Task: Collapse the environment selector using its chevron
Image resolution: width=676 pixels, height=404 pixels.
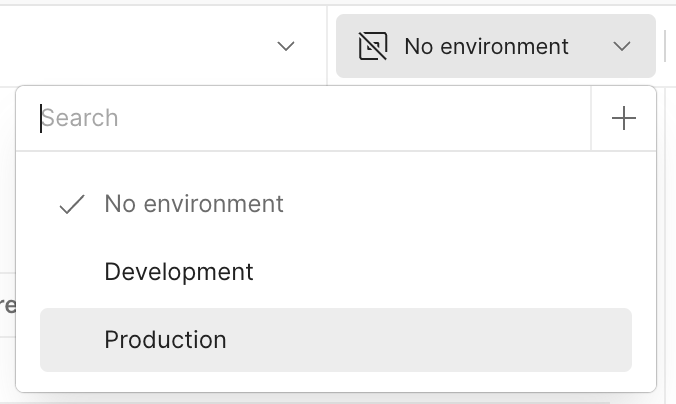Action: coord(622,46)
